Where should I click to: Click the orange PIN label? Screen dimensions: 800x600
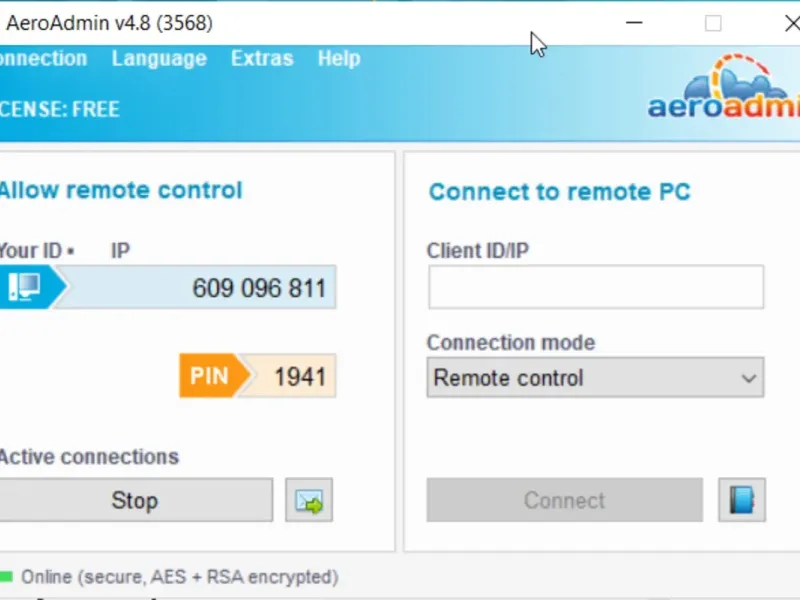(210, 376)
